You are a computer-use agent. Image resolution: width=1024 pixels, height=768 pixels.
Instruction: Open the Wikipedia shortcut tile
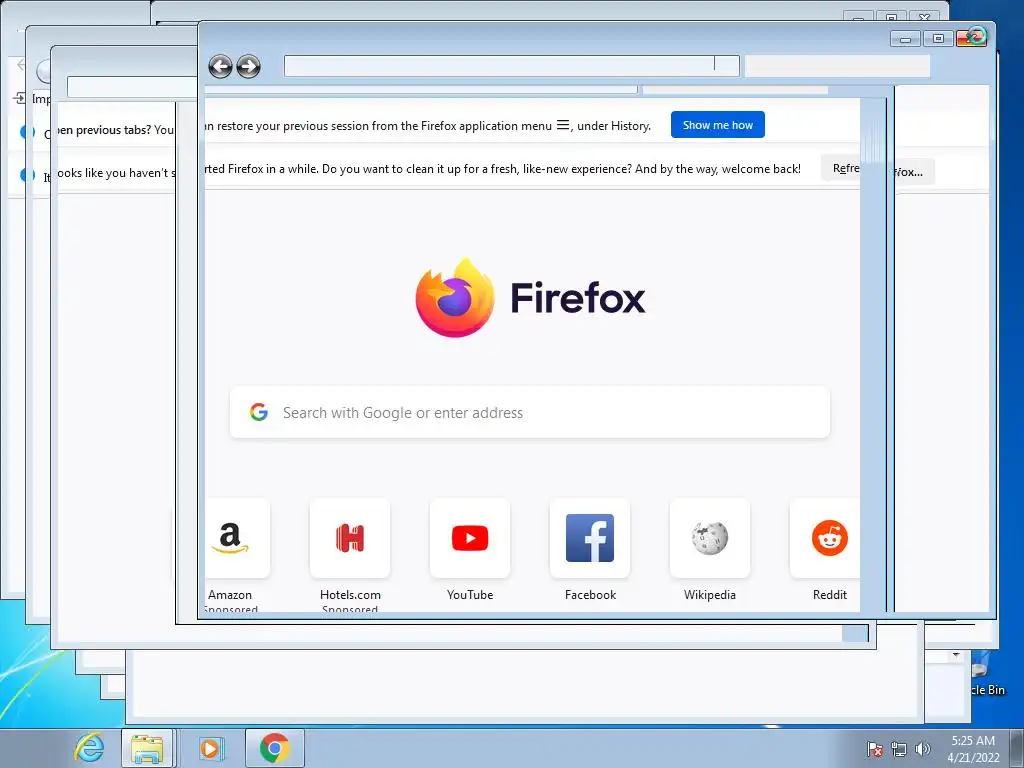click(x=710, y=538)
